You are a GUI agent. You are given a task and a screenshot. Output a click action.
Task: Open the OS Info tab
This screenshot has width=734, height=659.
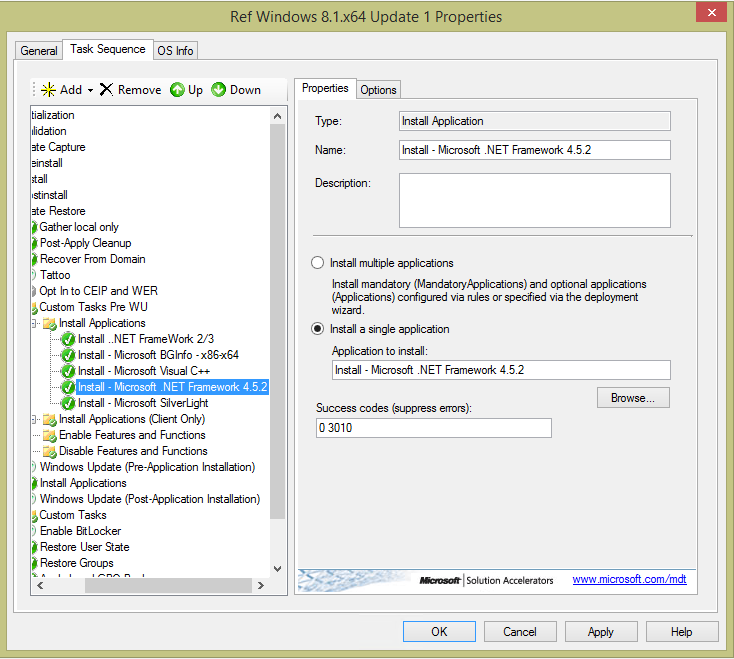[x=176, y=51]
